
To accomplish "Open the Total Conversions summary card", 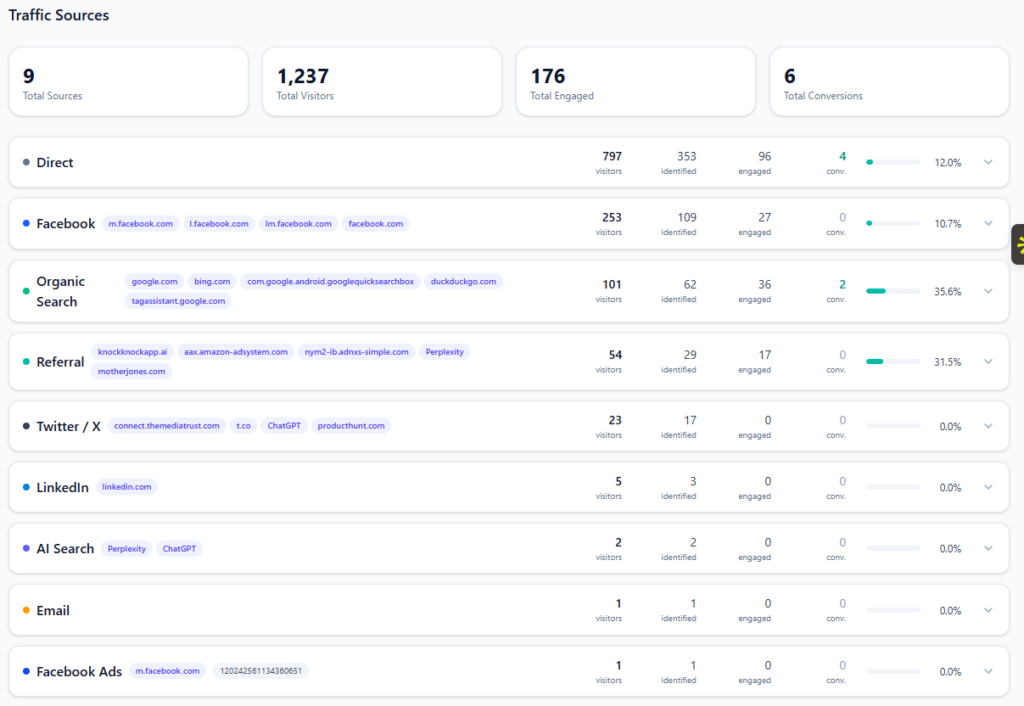I will 888,82.
